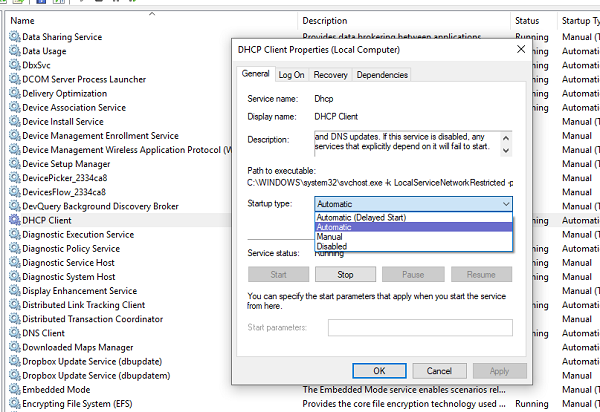Open the Startup type combo box

point(413,204)
